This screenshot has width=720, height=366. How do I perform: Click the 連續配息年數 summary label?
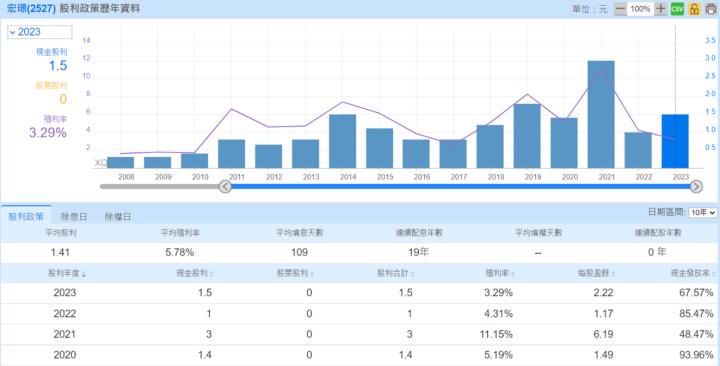coord(419,233)
